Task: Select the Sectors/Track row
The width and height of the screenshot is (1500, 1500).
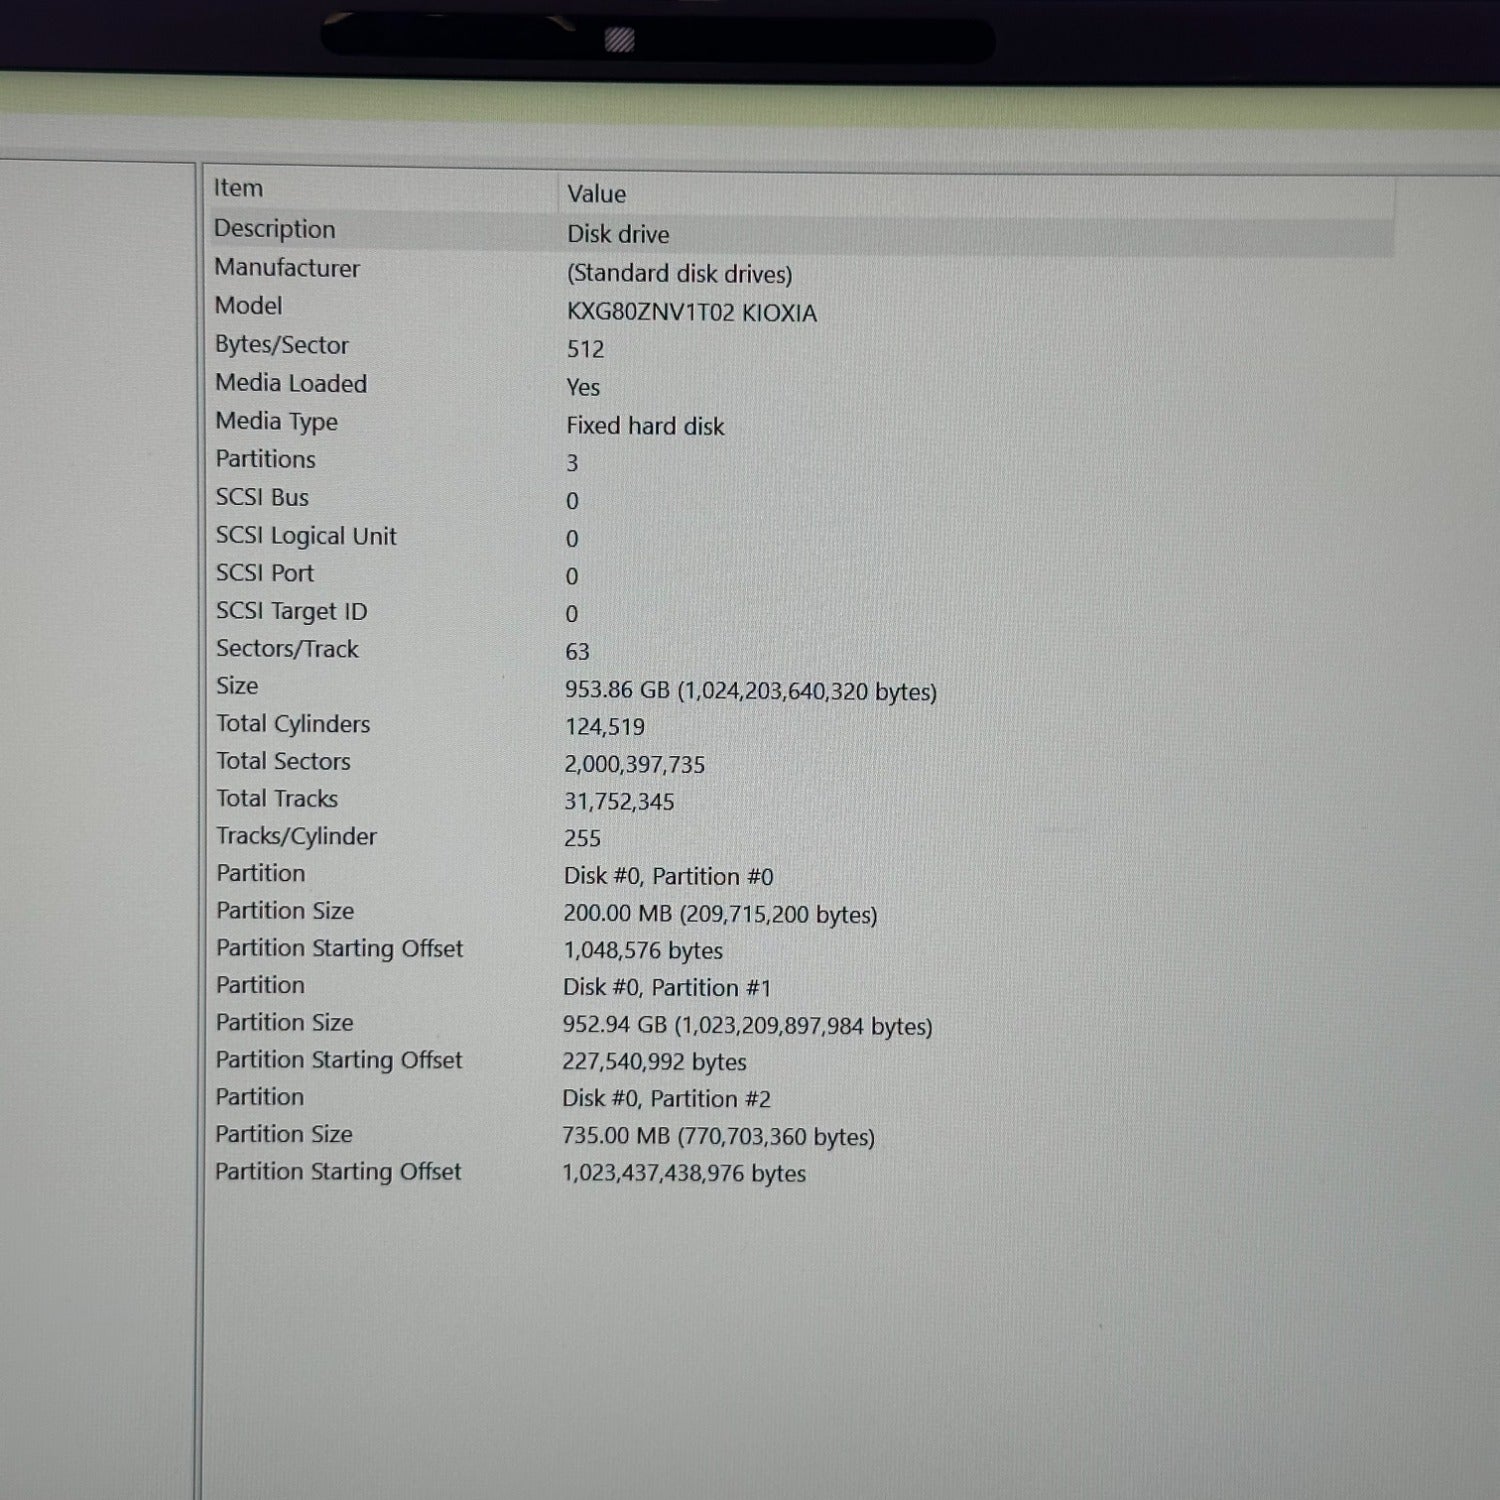Action: click(287, 649)
